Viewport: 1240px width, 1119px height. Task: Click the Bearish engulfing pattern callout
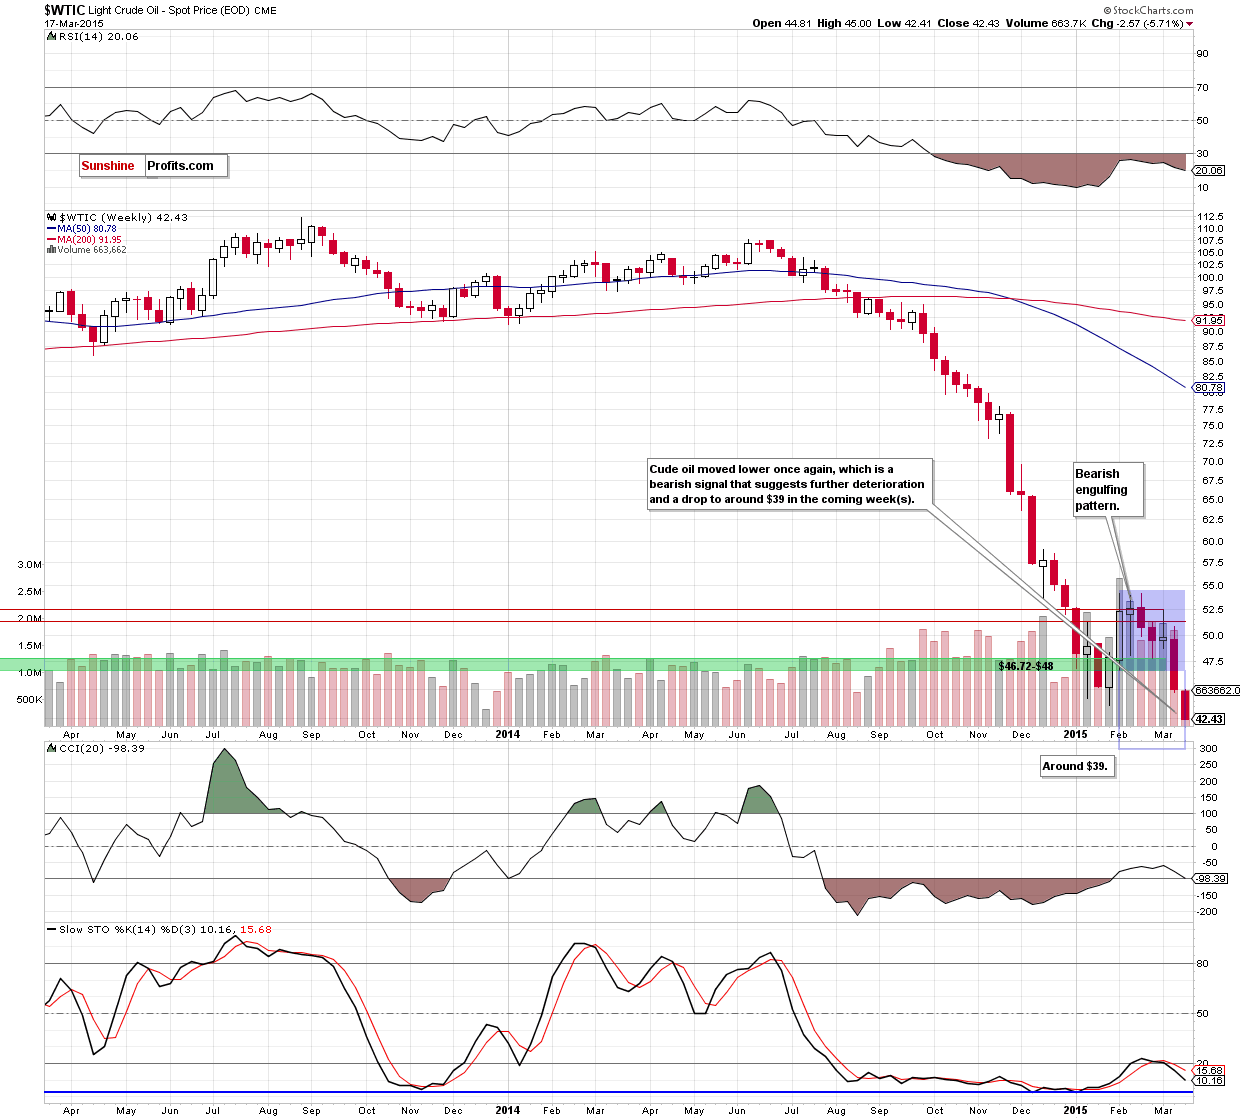coord(1107,490)
